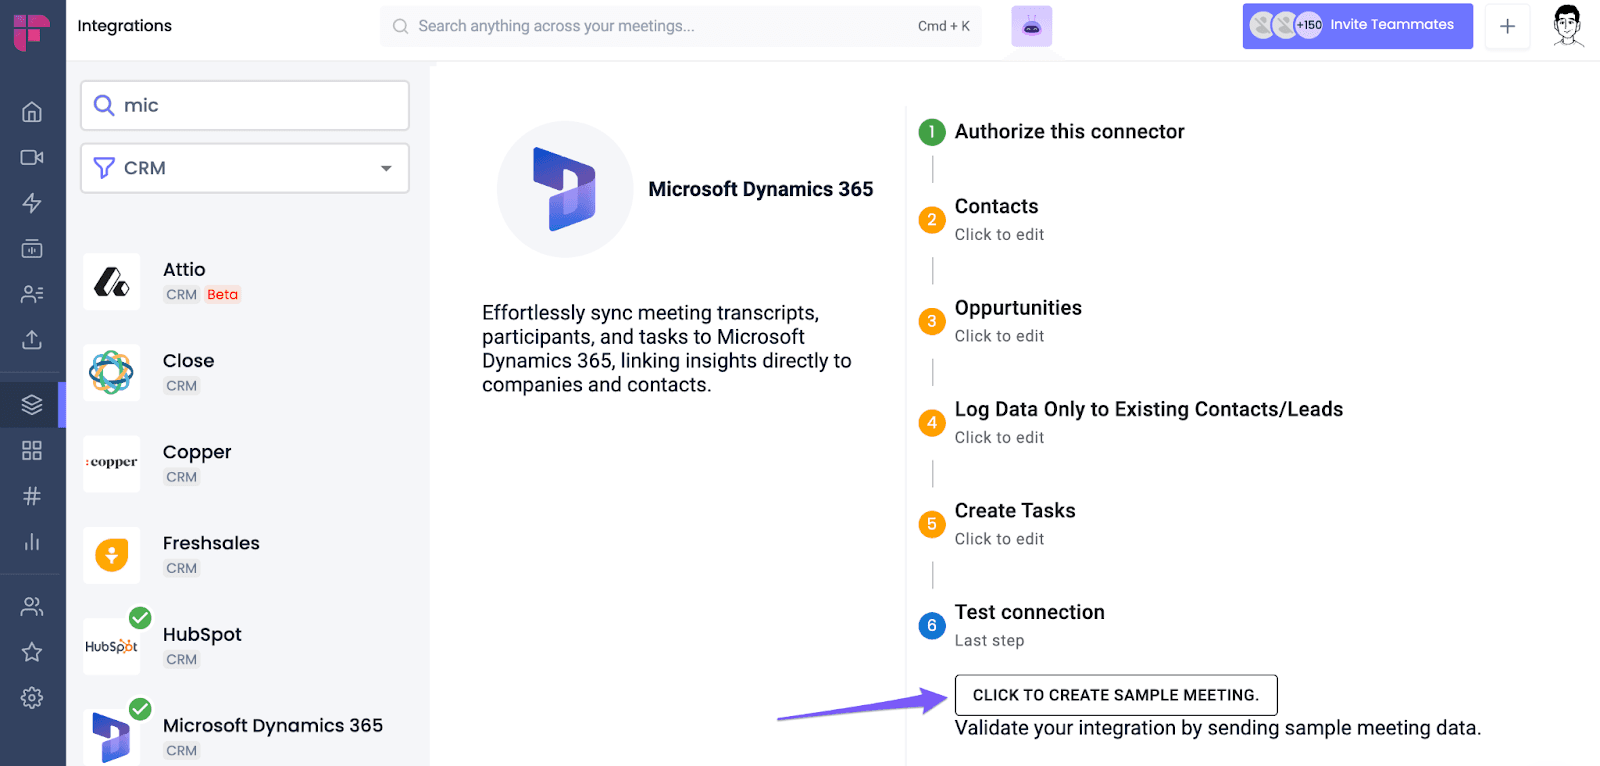The height and width of the screenshot is (766, 1600).
Task: Focus the global meetings search bar
Action: 680,26
